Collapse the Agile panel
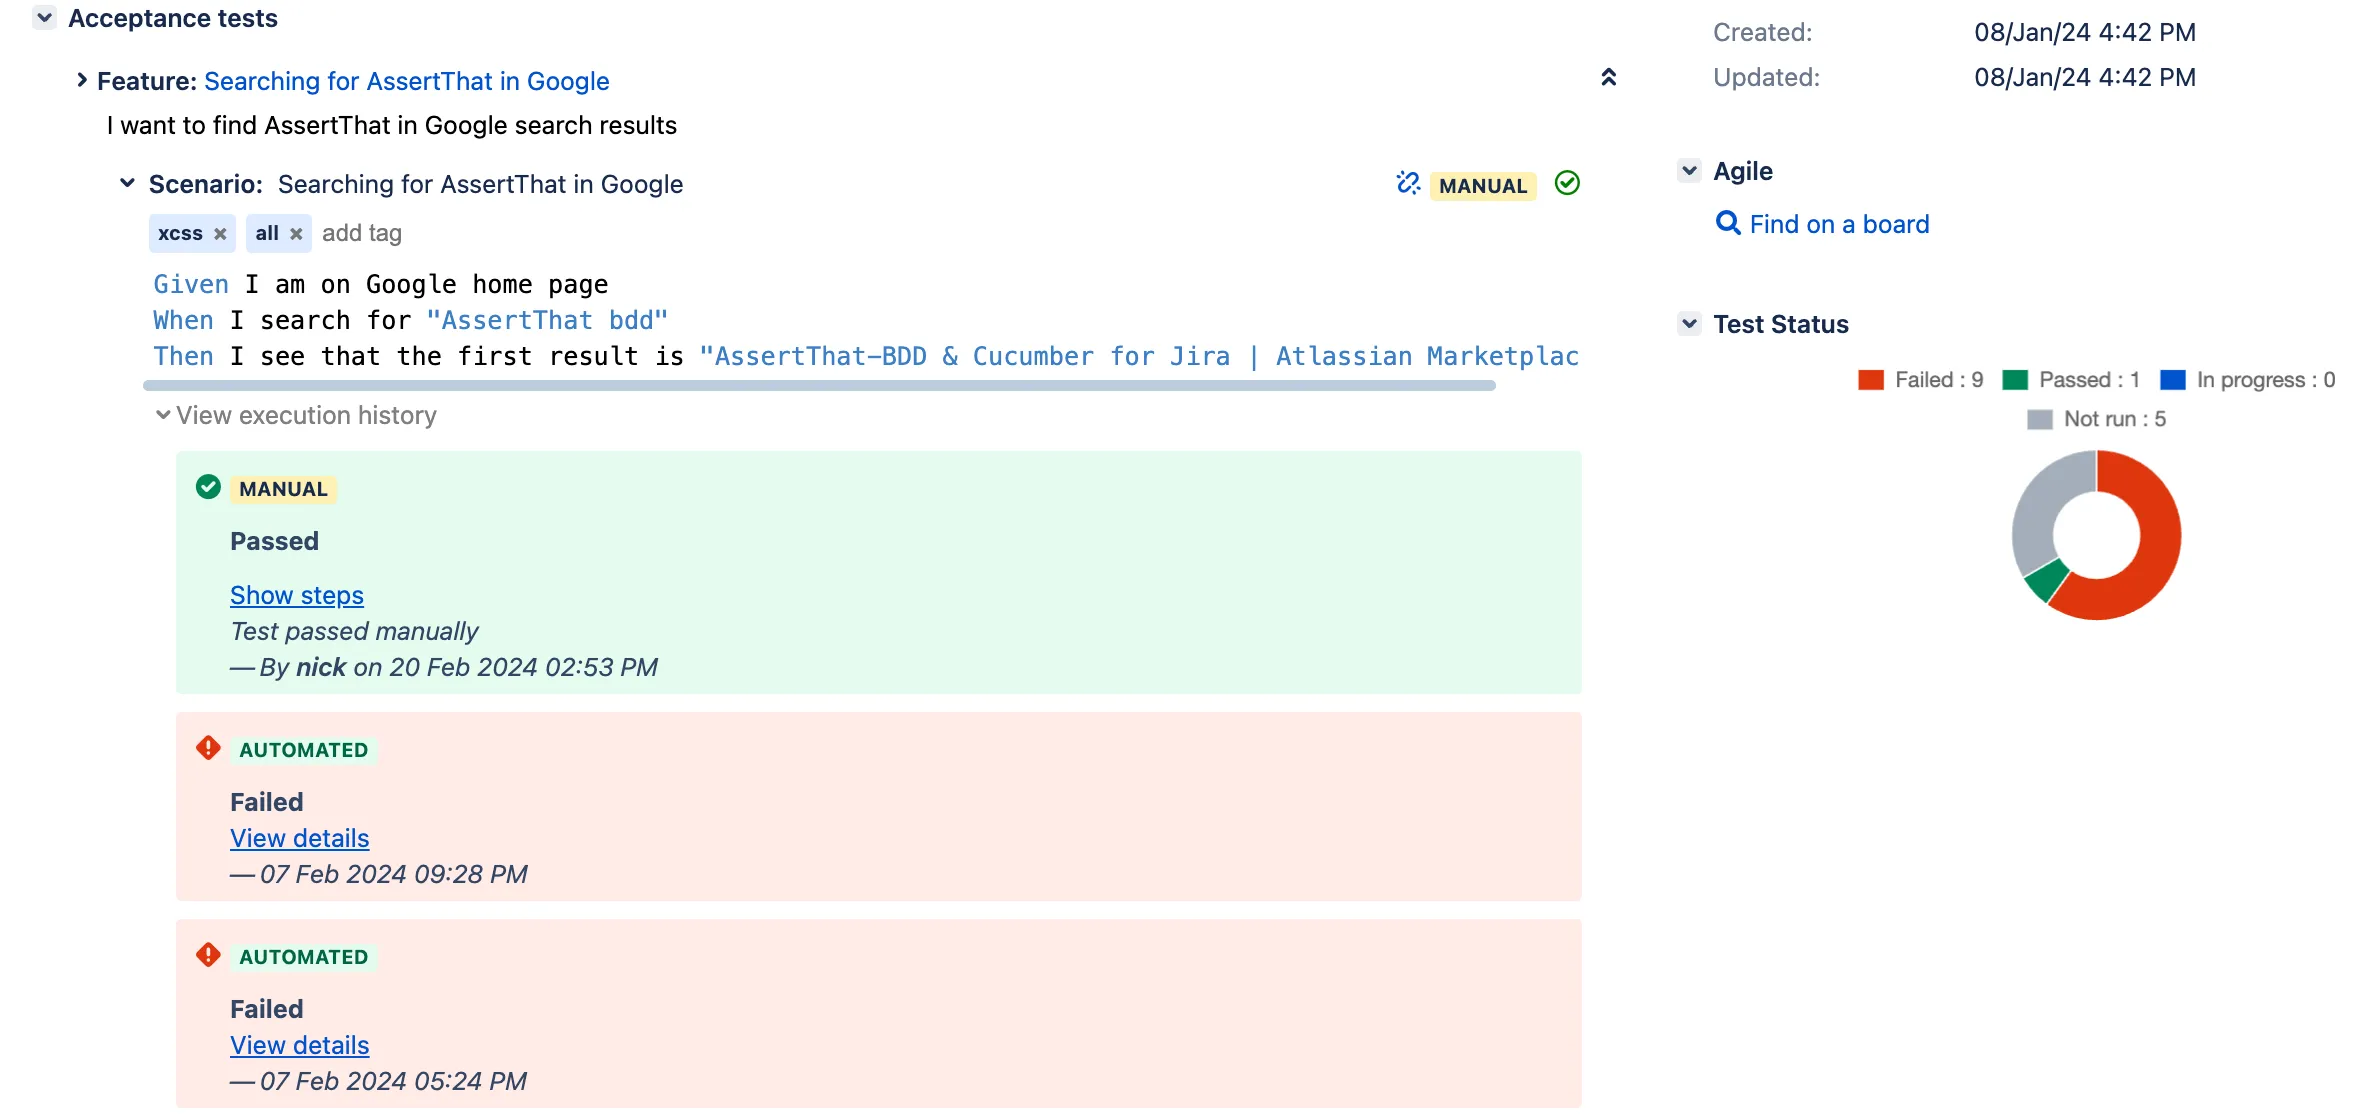Screen dimensions: 2368x1120 tap(1689, 170)
